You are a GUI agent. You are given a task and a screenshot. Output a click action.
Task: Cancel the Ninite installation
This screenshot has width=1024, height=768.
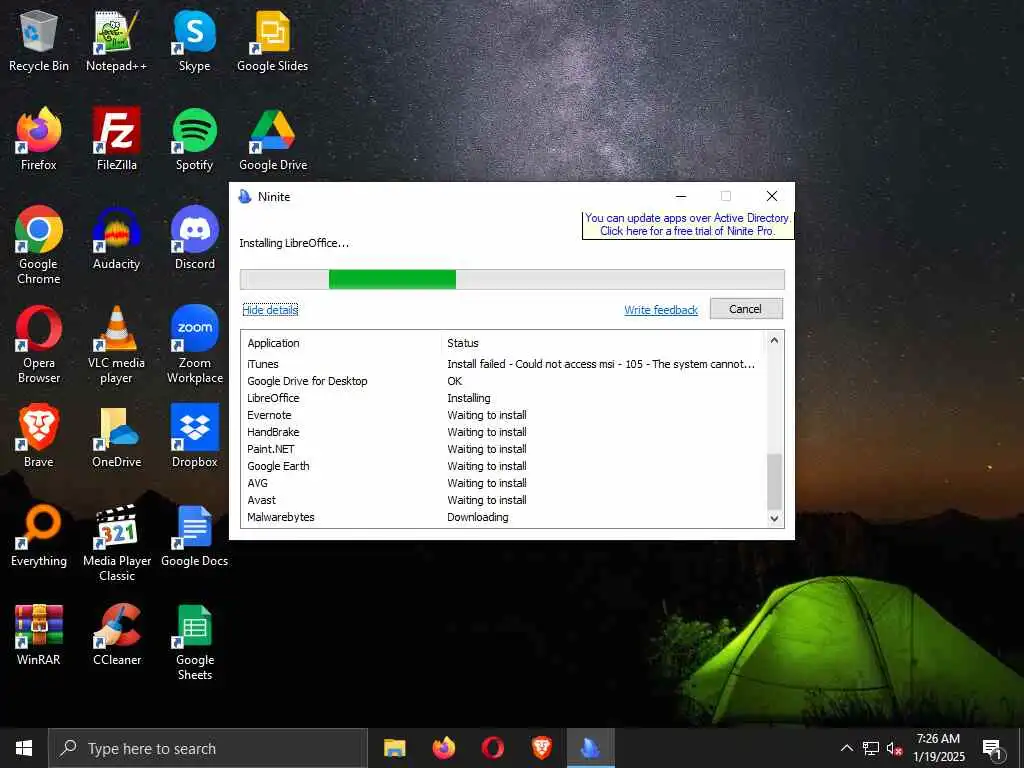pyautogui.click(x=746, y=309)
